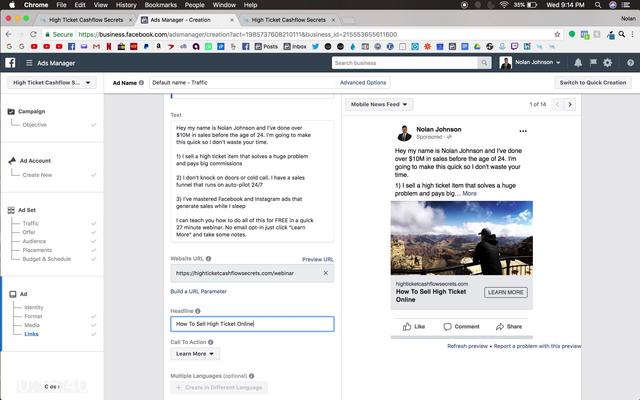
Task: Click the Grand Canyon ad image
Action: pyautogui.click(x=462, y=238)
